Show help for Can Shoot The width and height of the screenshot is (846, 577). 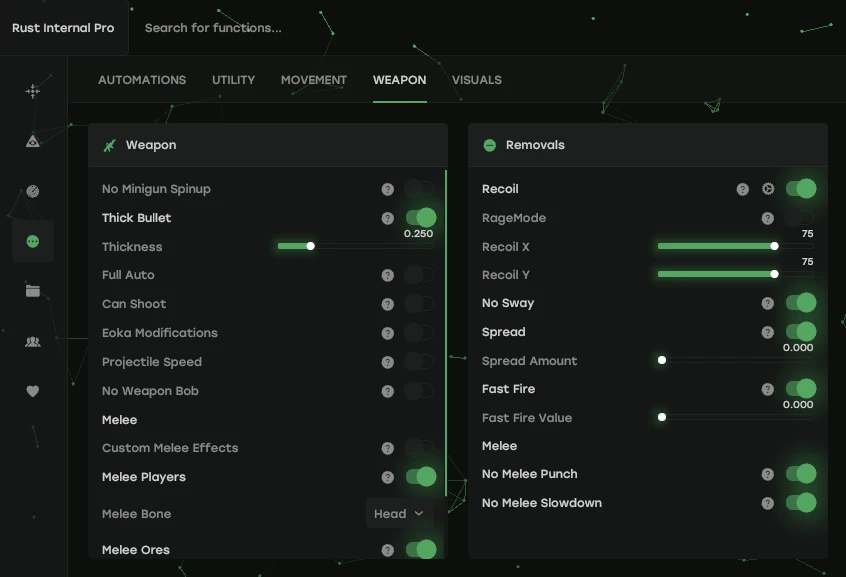click(x=387, y=304)
